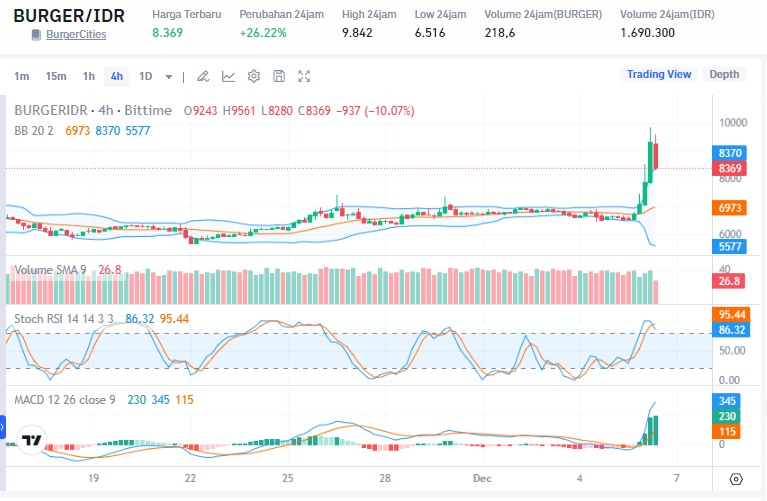The image size is (767, 501).
Task: Click the Low 24jam value 6.516
Action: [430, 33]
